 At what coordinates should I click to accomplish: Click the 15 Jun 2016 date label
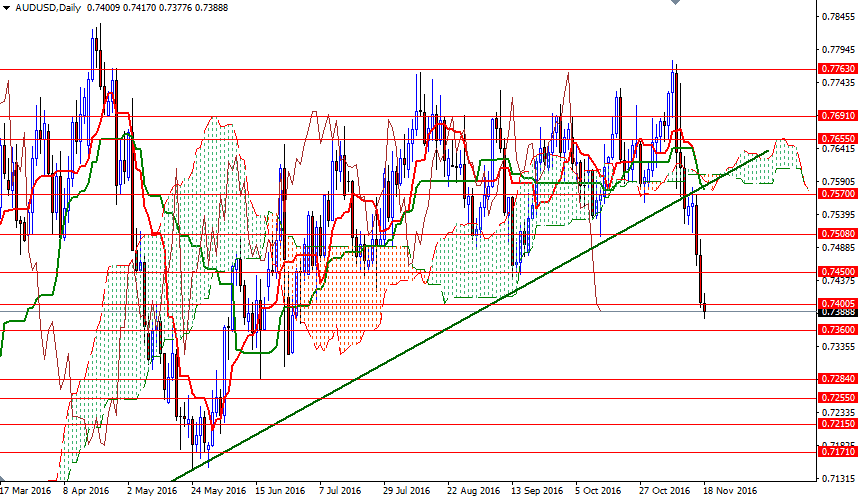coord(280,490)
